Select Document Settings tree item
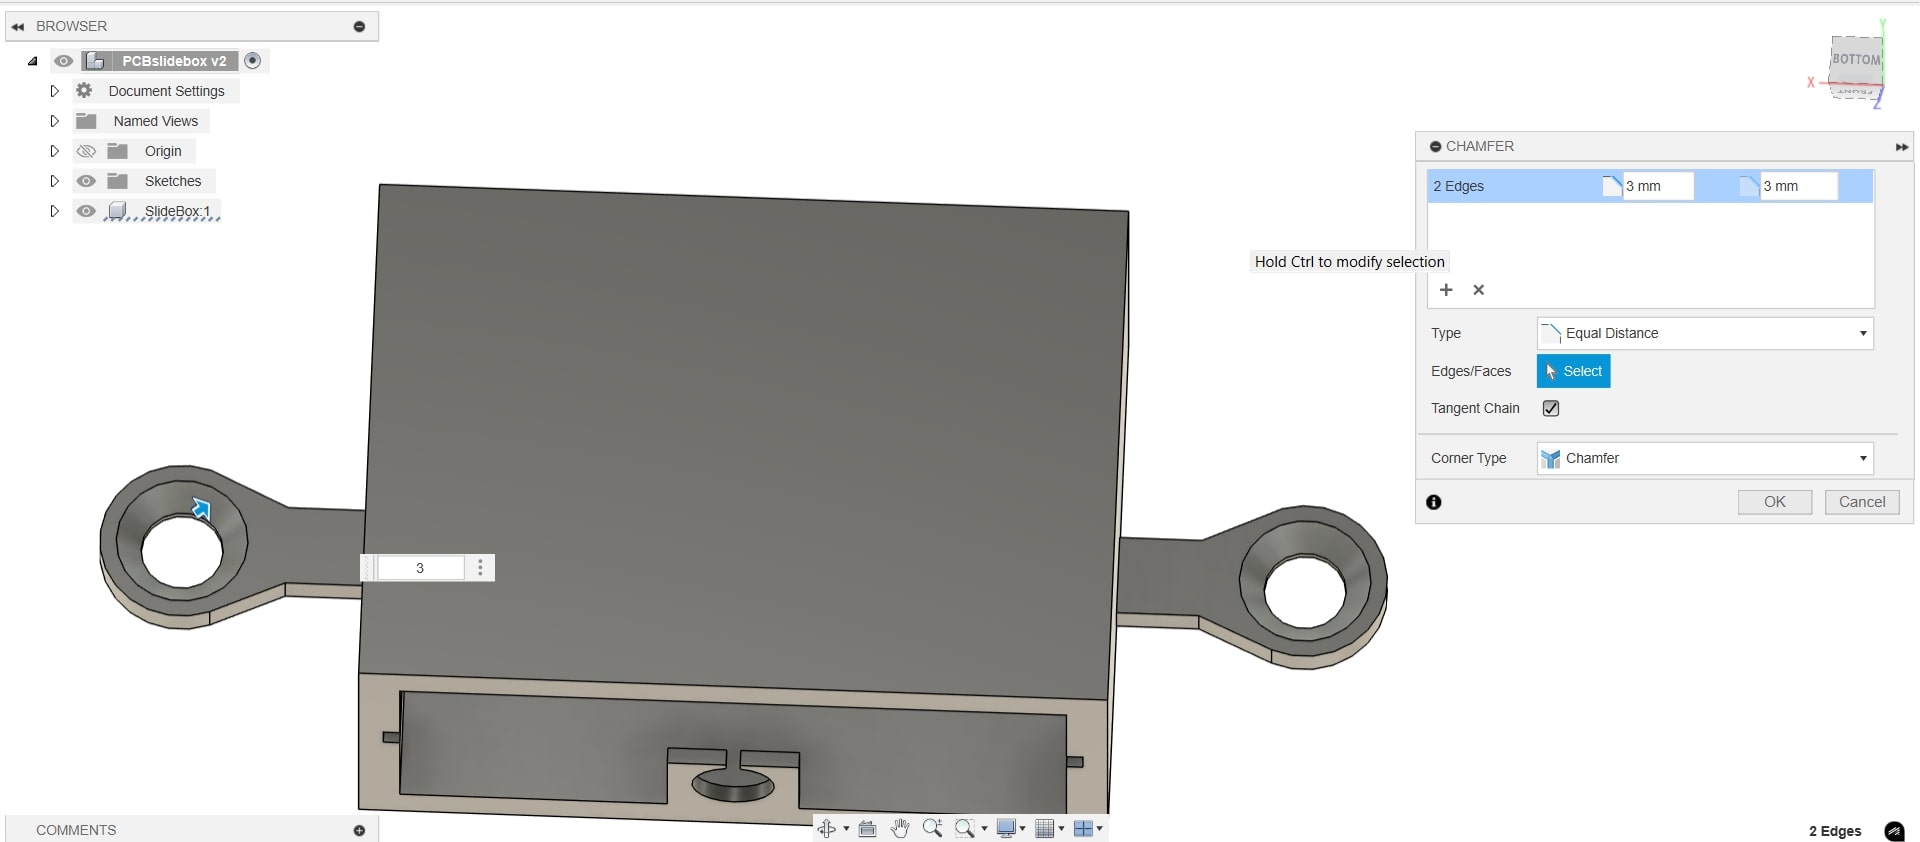 coord(167,91)
